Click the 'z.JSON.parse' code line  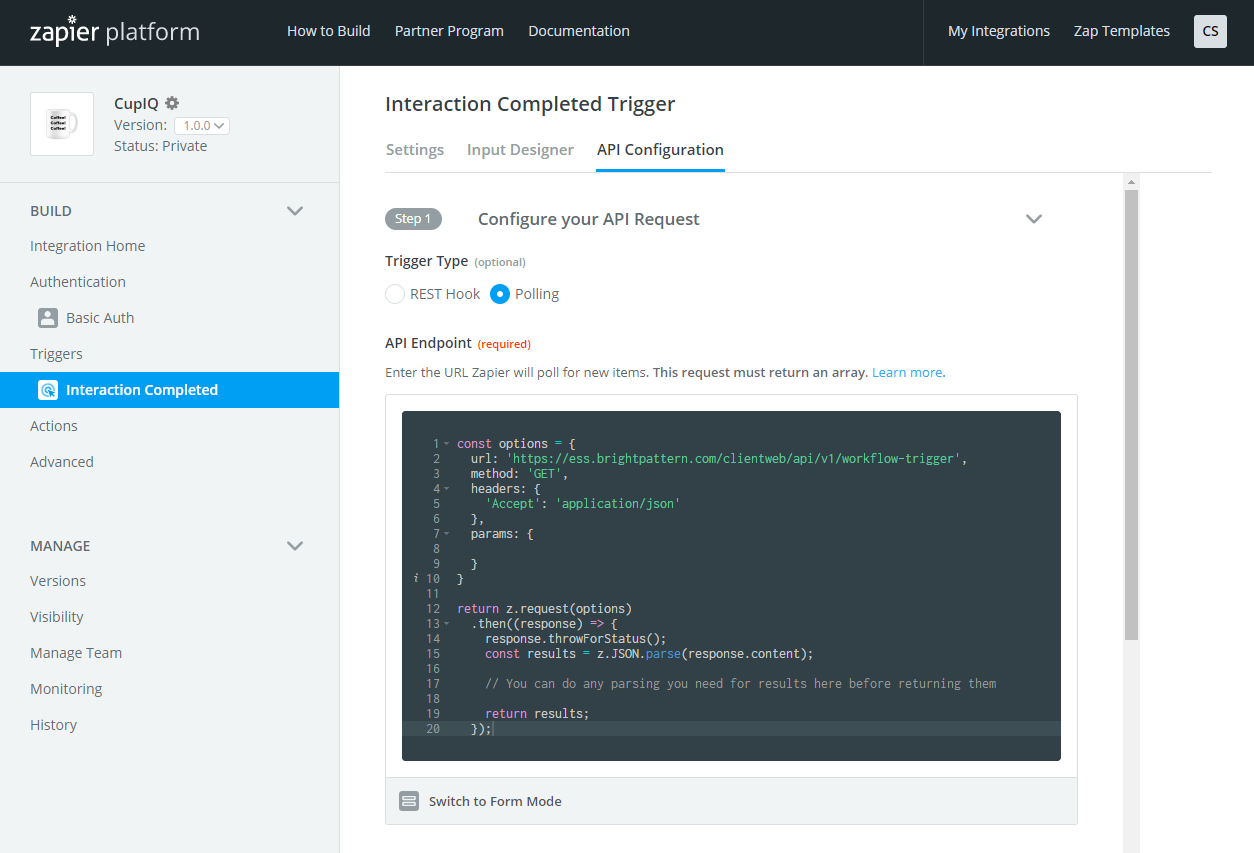[x=649, y=654]
